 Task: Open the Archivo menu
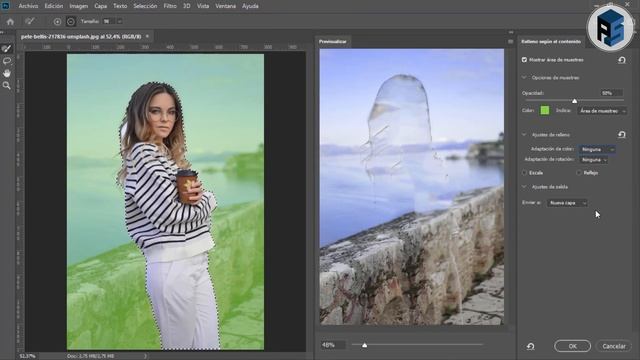[28, 6]
